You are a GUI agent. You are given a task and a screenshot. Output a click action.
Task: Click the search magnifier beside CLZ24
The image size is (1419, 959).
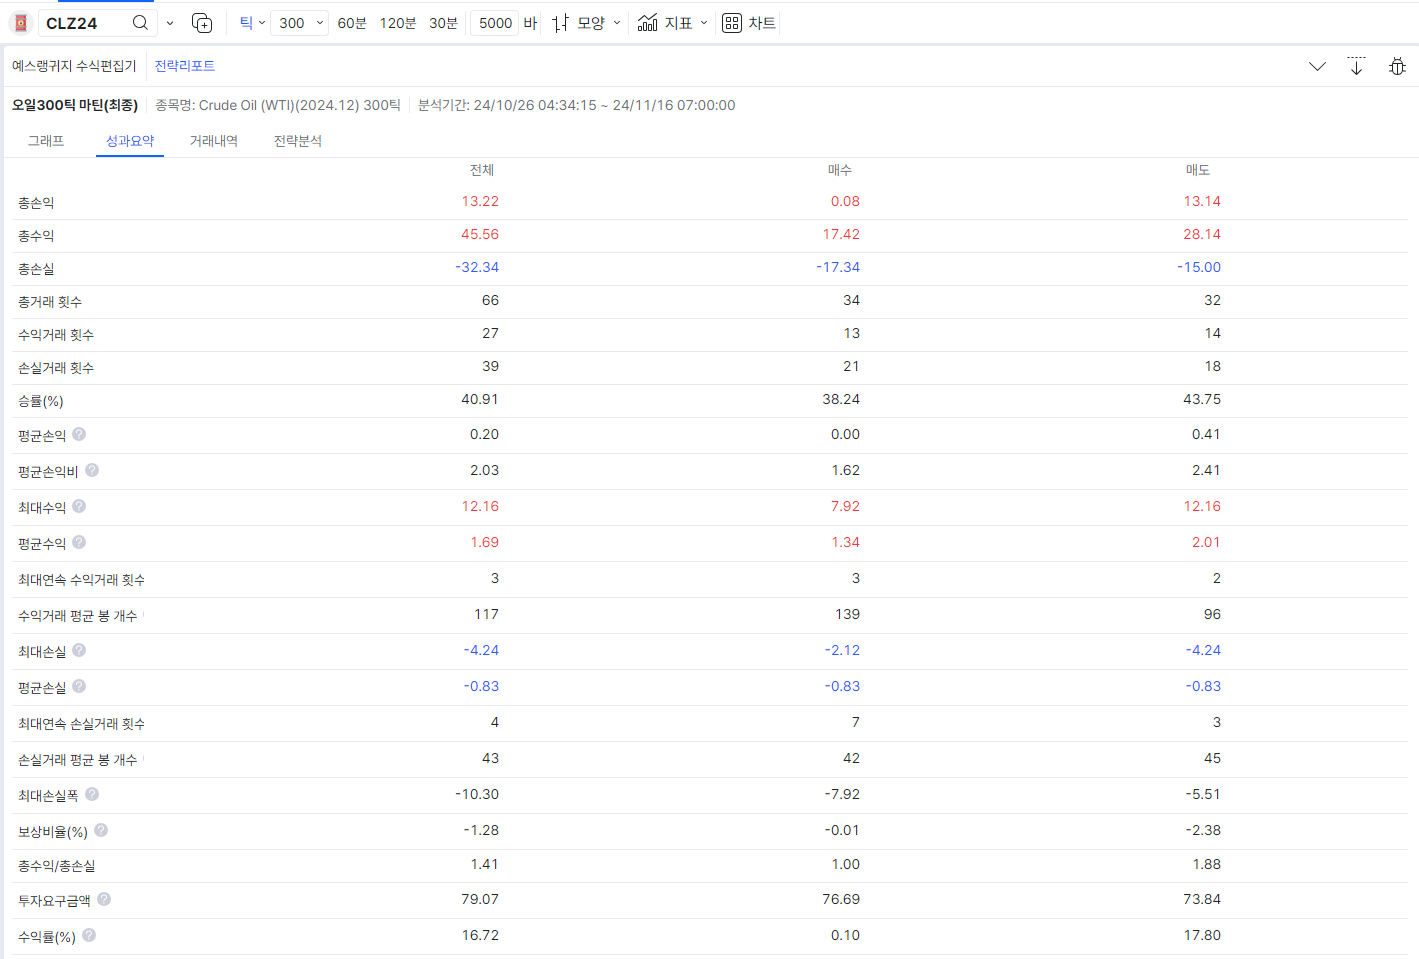click(140, 23)
